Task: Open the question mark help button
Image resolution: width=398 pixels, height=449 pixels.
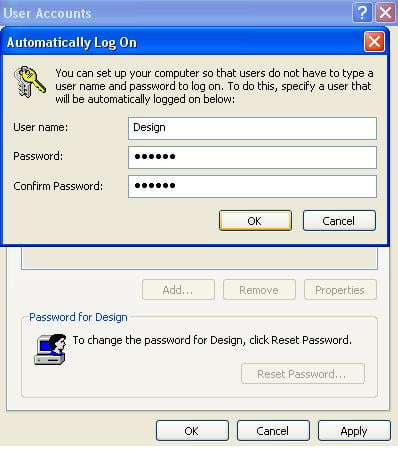Action: (x=362, y=13)
